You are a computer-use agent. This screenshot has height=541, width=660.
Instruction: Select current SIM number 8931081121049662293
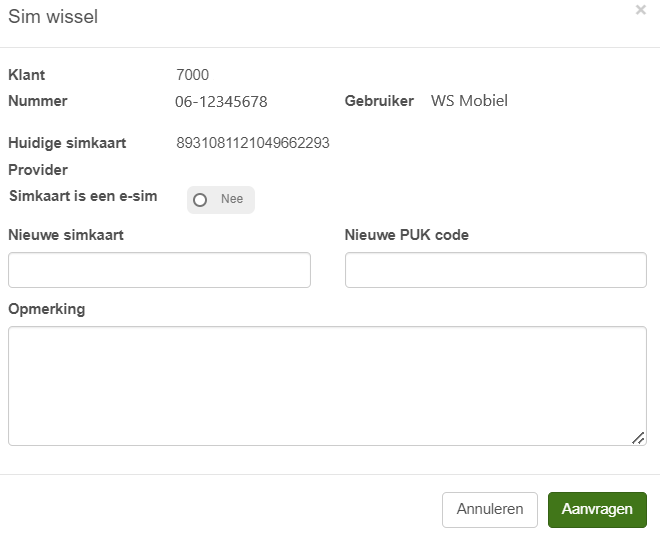pyautogui.click(x=253, y=143)
